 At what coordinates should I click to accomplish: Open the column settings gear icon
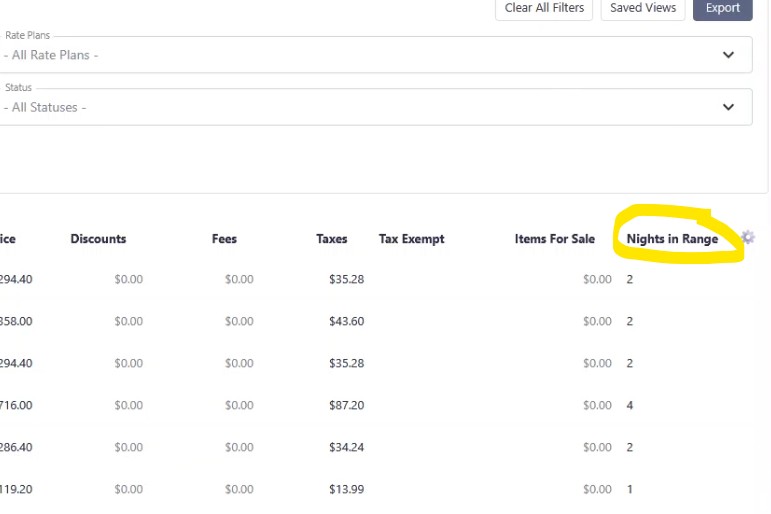[x=748, y=238]
